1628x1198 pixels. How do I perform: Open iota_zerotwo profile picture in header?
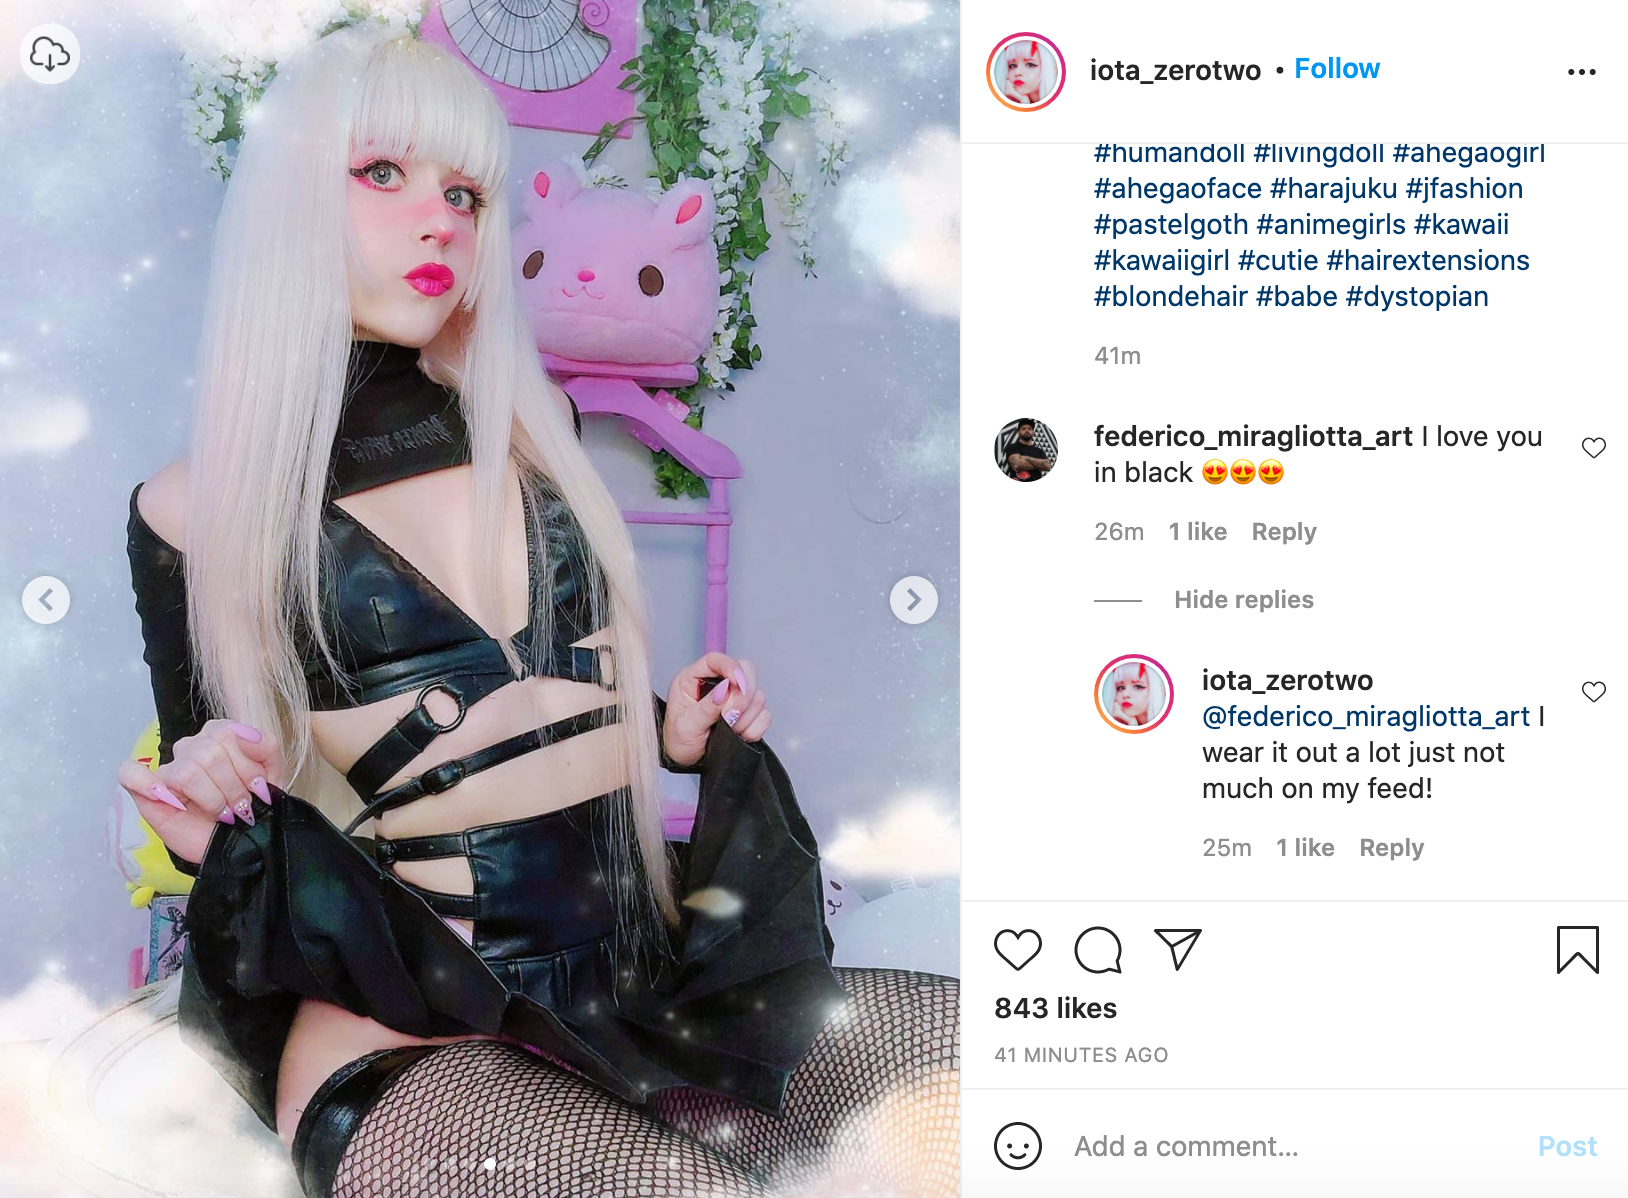[1025, 72]
